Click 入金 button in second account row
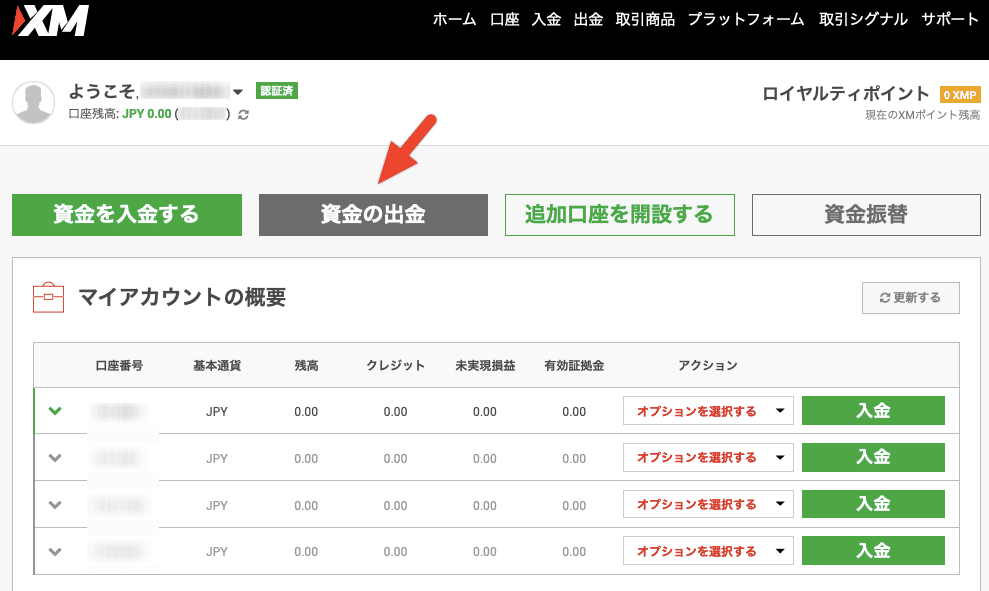This screenshot has height=591, width=989. [x=874, y=457]
